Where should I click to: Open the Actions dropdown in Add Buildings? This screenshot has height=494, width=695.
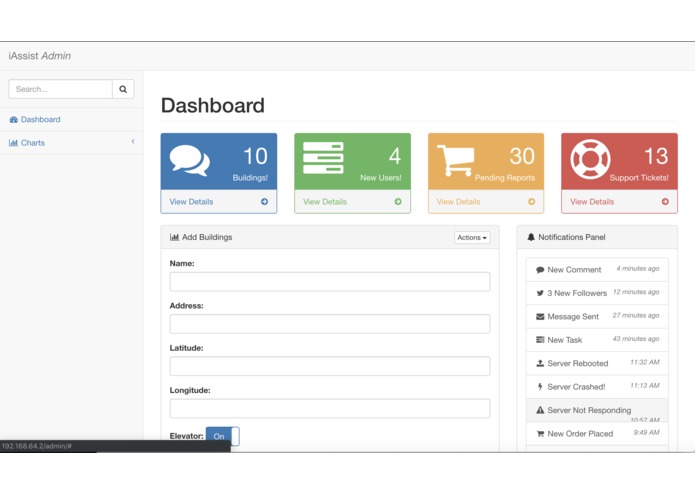pos(472,237)
